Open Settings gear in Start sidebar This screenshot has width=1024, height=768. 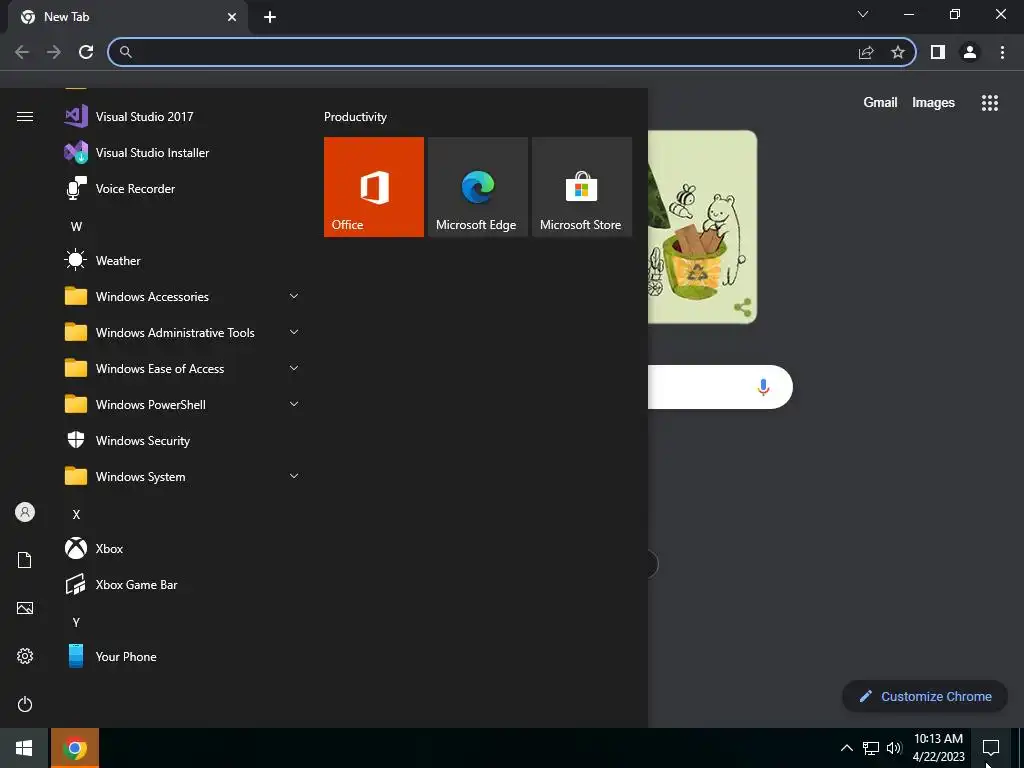point(25,656)
